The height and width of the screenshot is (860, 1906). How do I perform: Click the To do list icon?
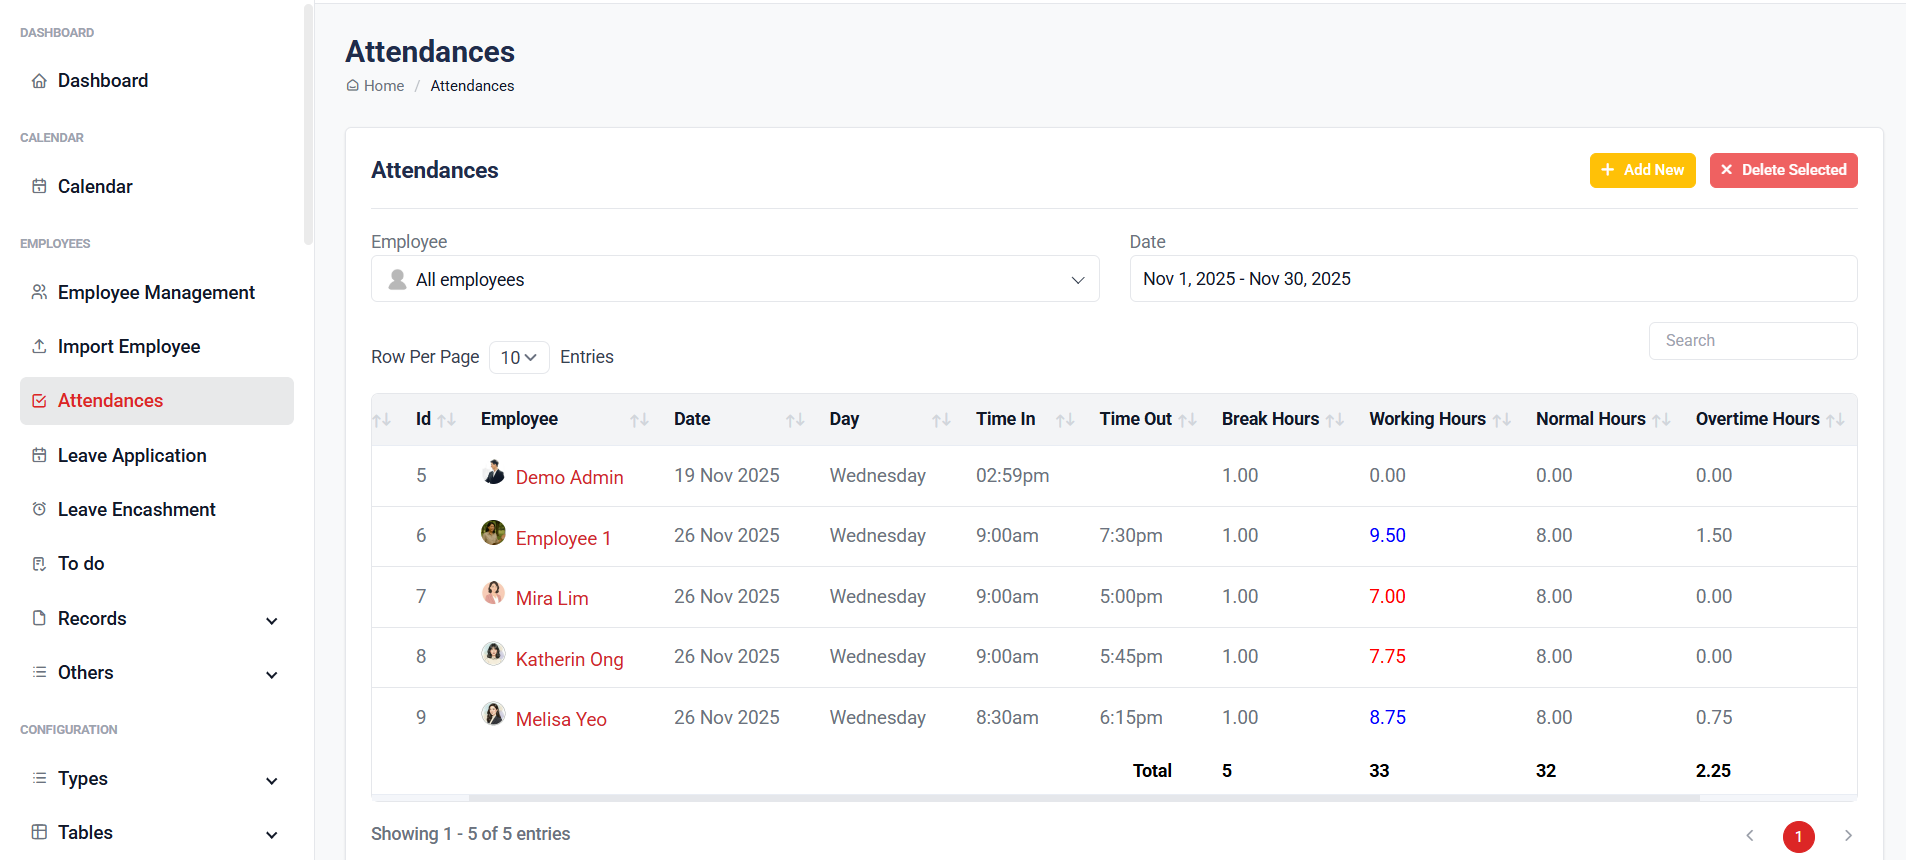coord(39,564)
